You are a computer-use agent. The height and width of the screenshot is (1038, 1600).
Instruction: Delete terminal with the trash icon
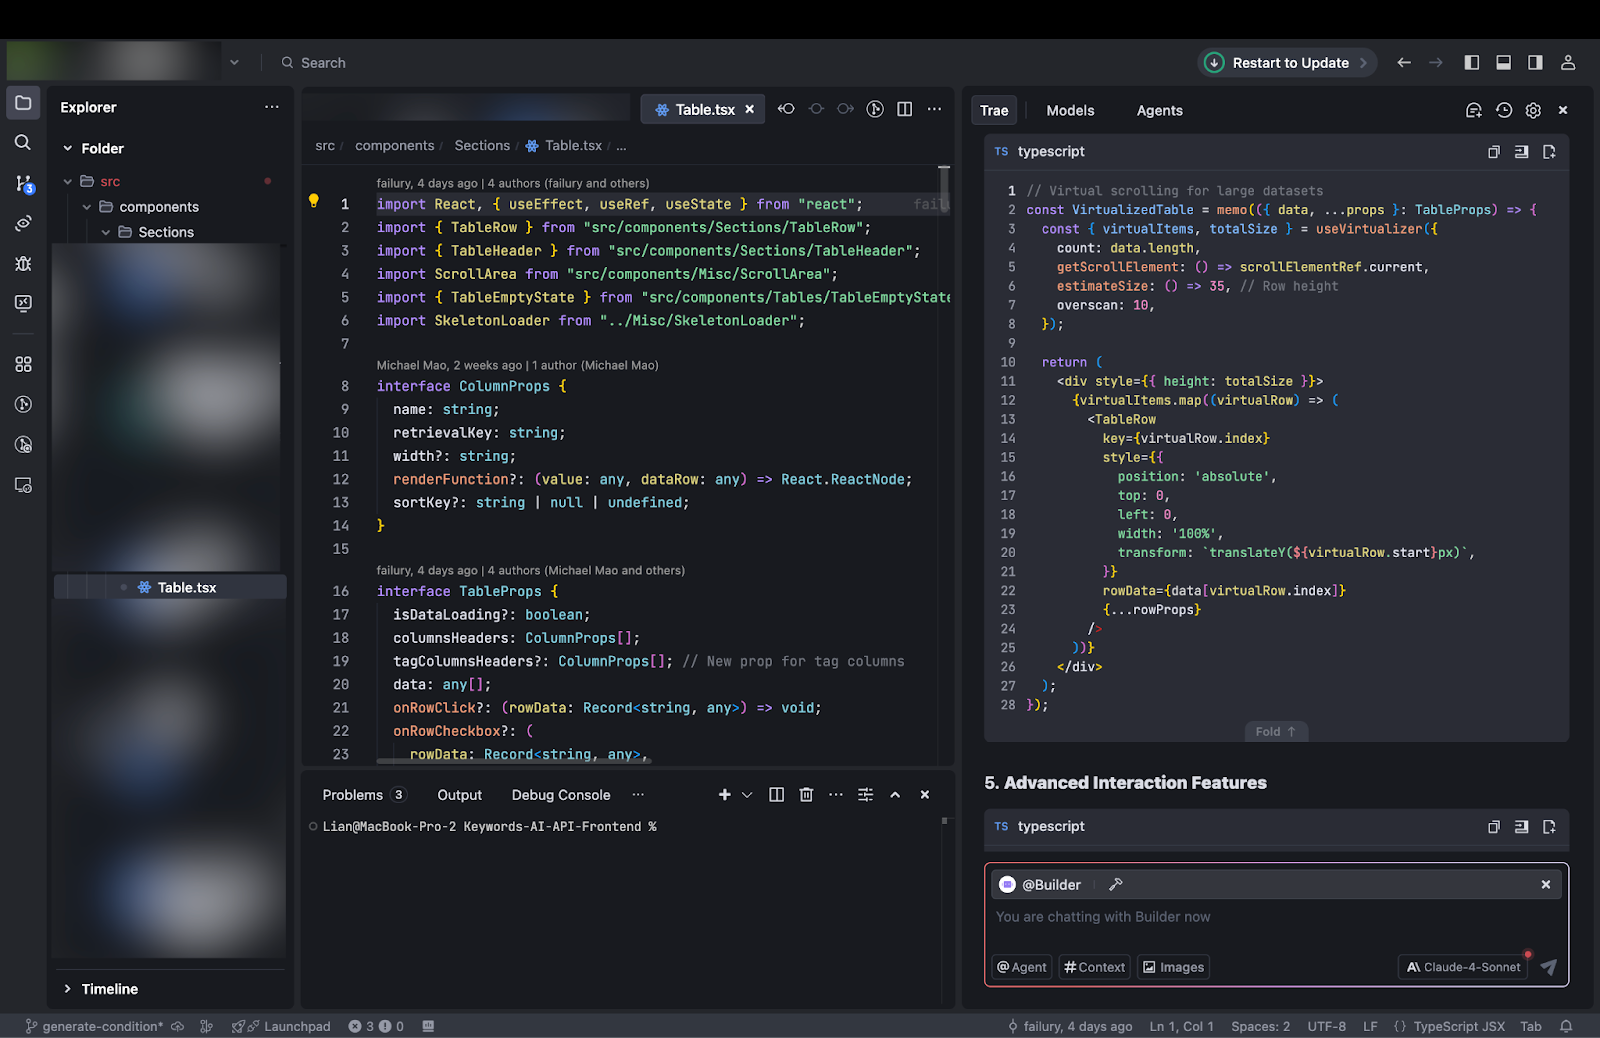(x=806, y=795)
